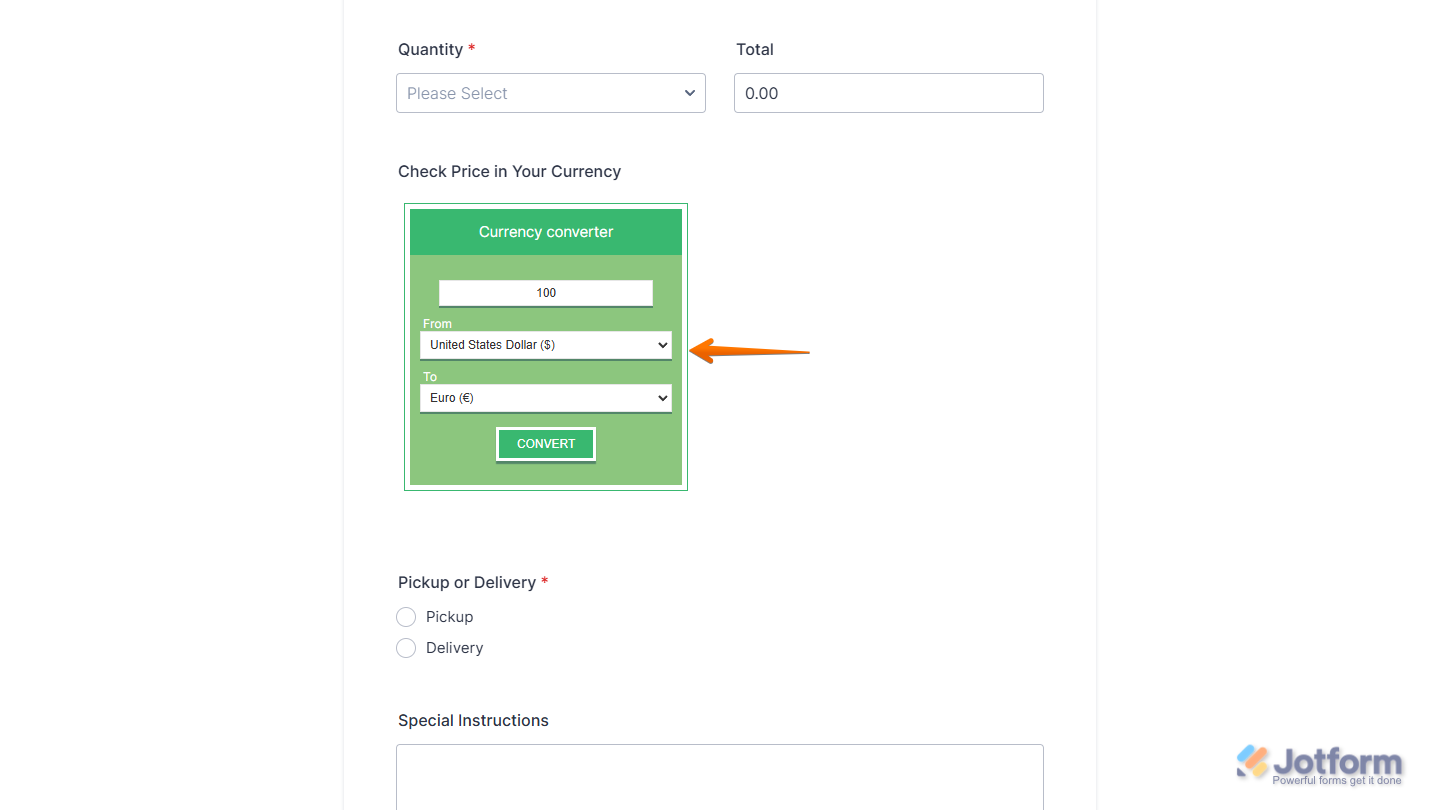Viewport: 1440px width, 810px height.
Task: Select the Delivery radio button
Action: 406,648
